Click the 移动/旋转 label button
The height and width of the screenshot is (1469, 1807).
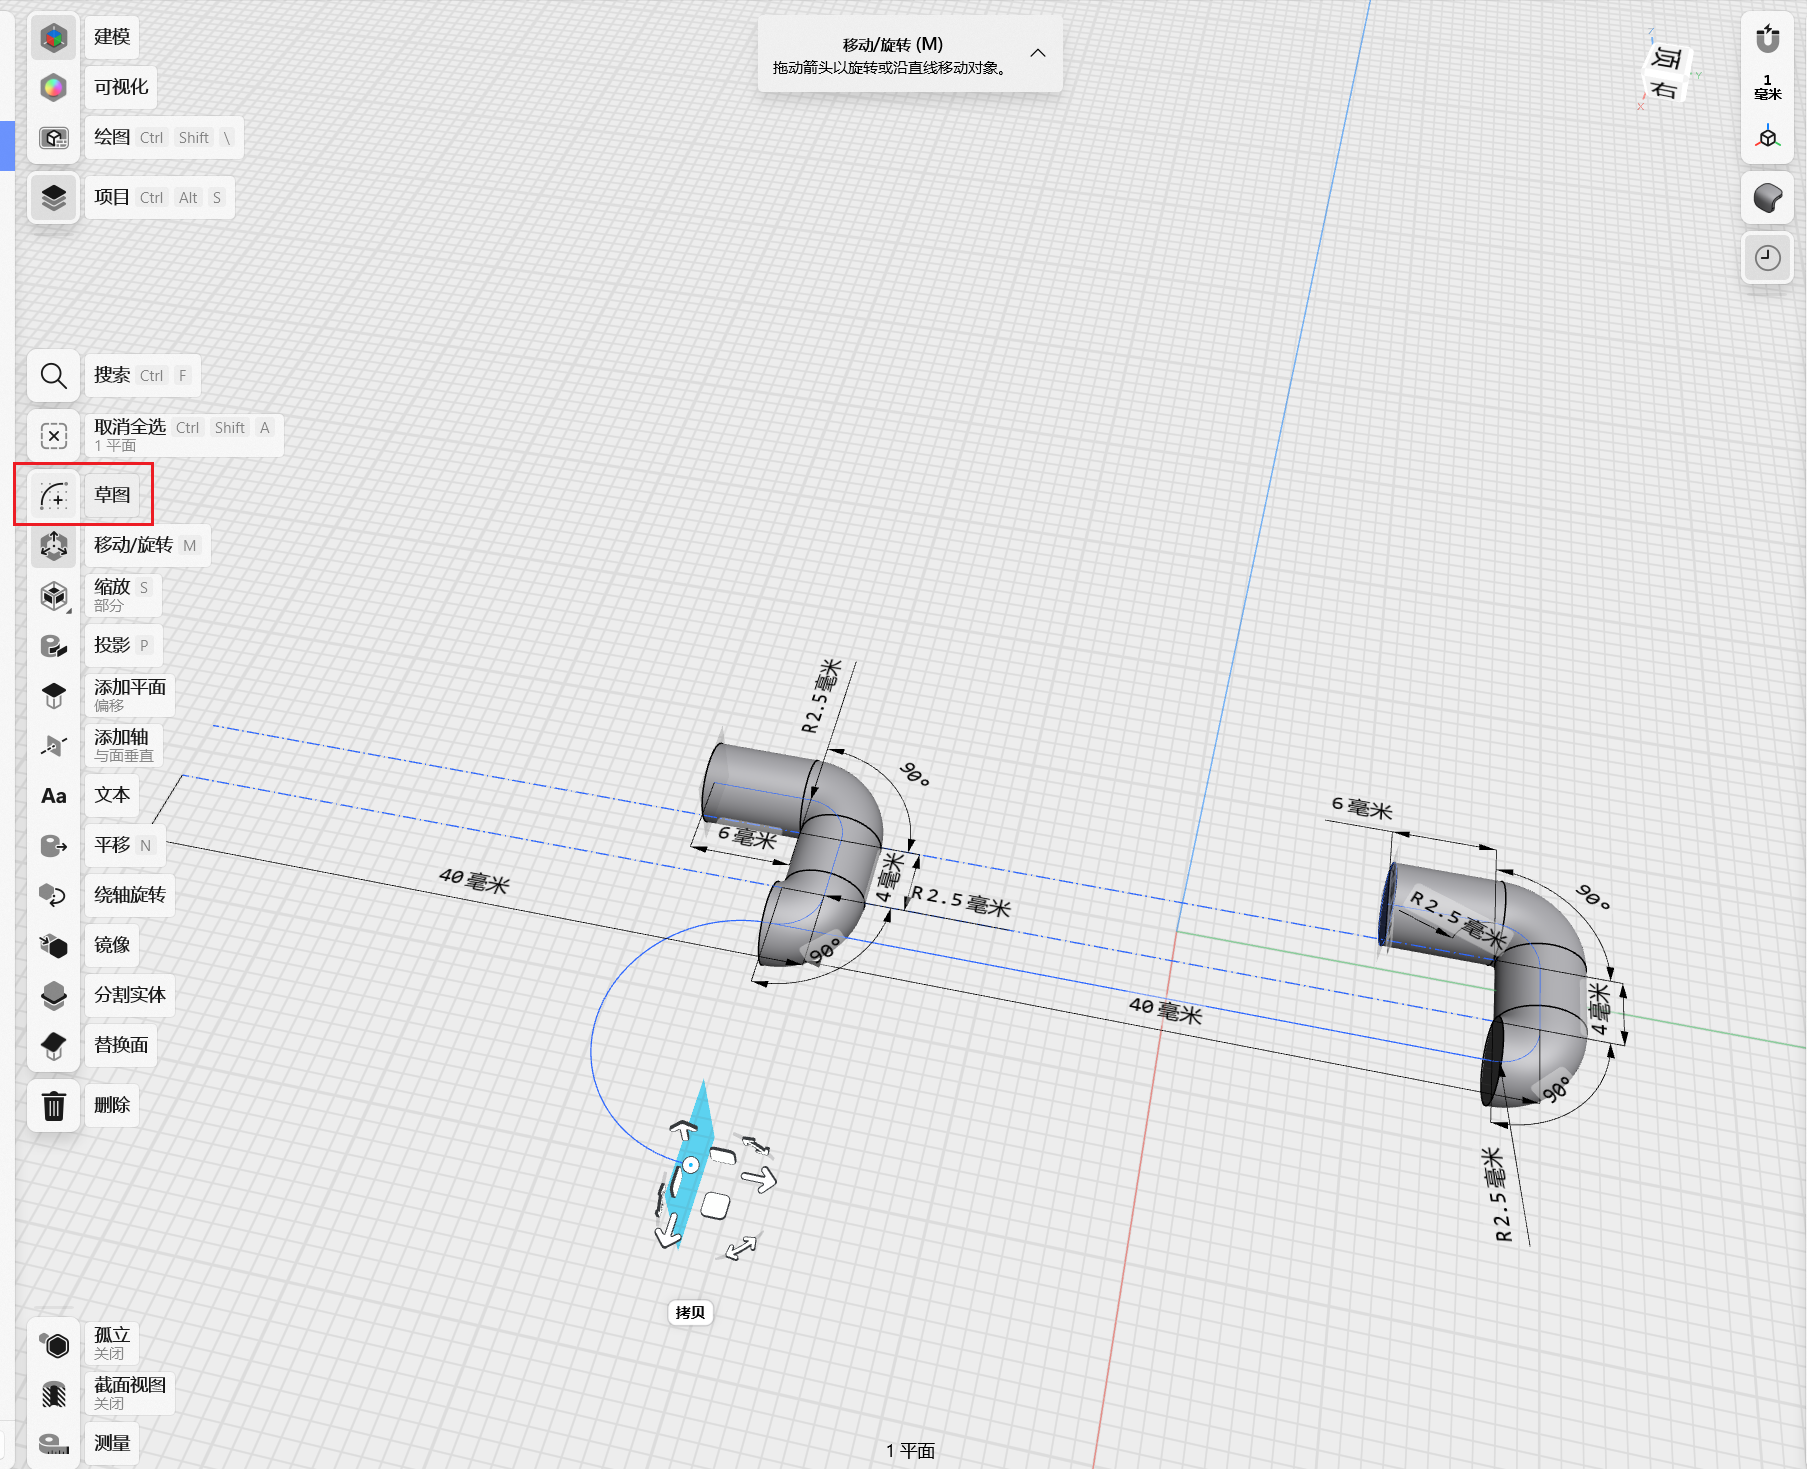[x=147, y=545]
